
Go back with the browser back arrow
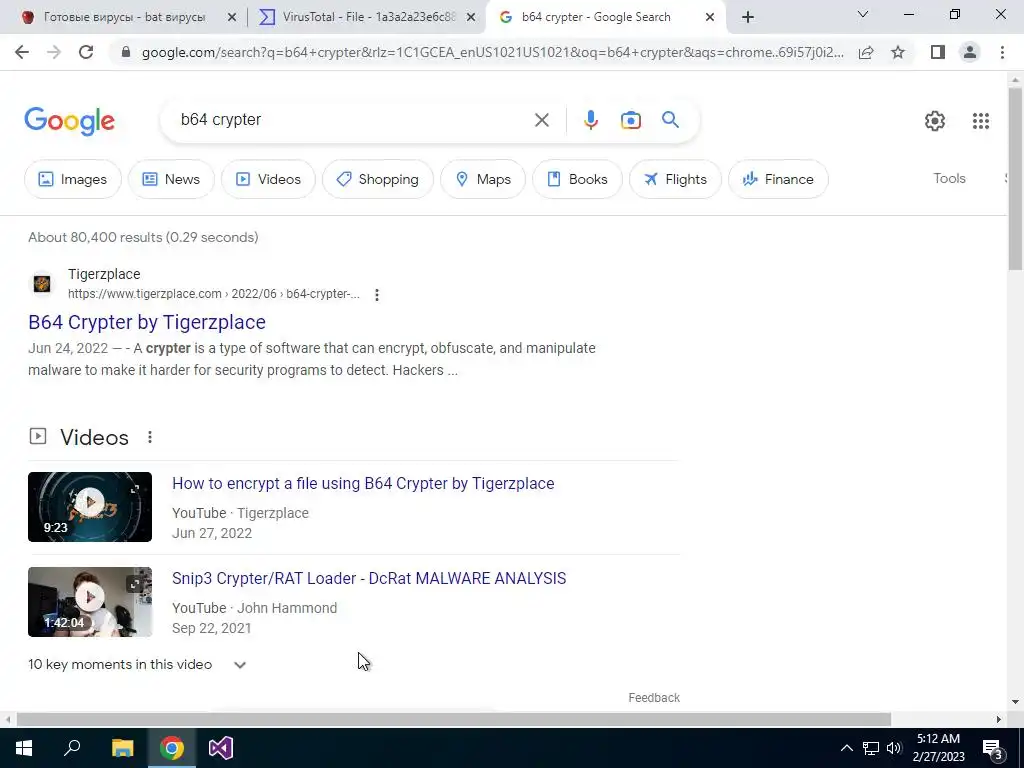pos(22,52)
